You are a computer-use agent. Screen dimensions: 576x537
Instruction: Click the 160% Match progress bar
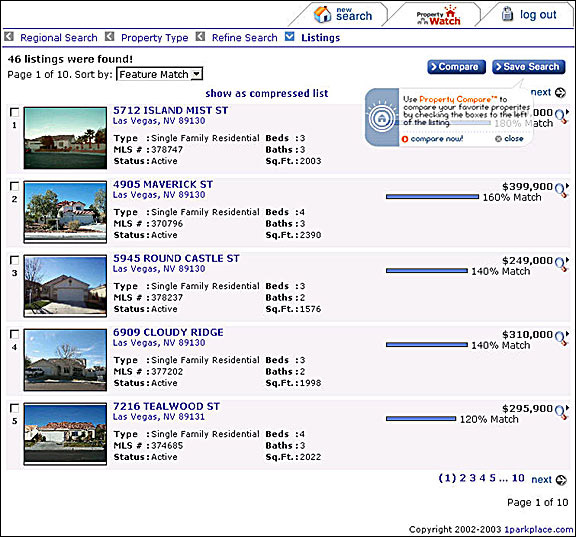click(432, 197)
